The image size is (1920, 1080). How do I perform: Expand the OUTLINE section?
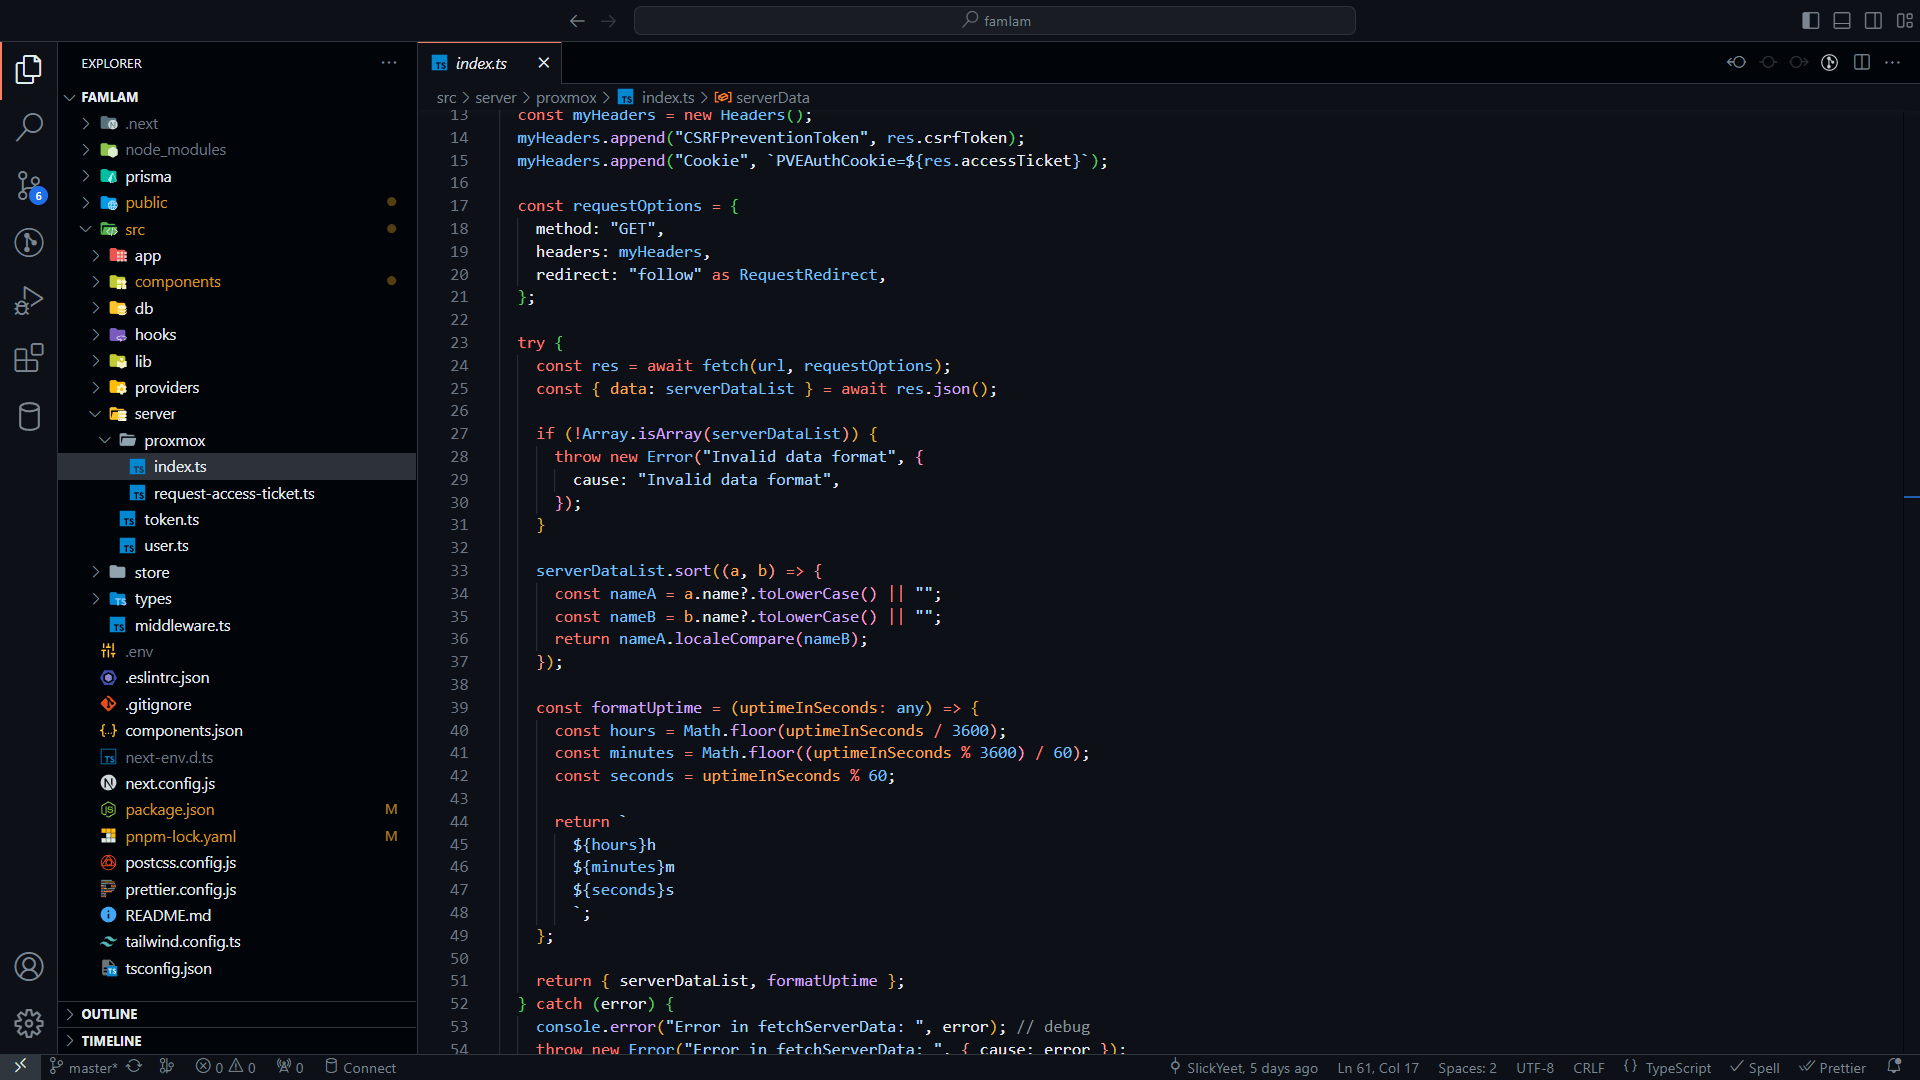click(109, 1014)
